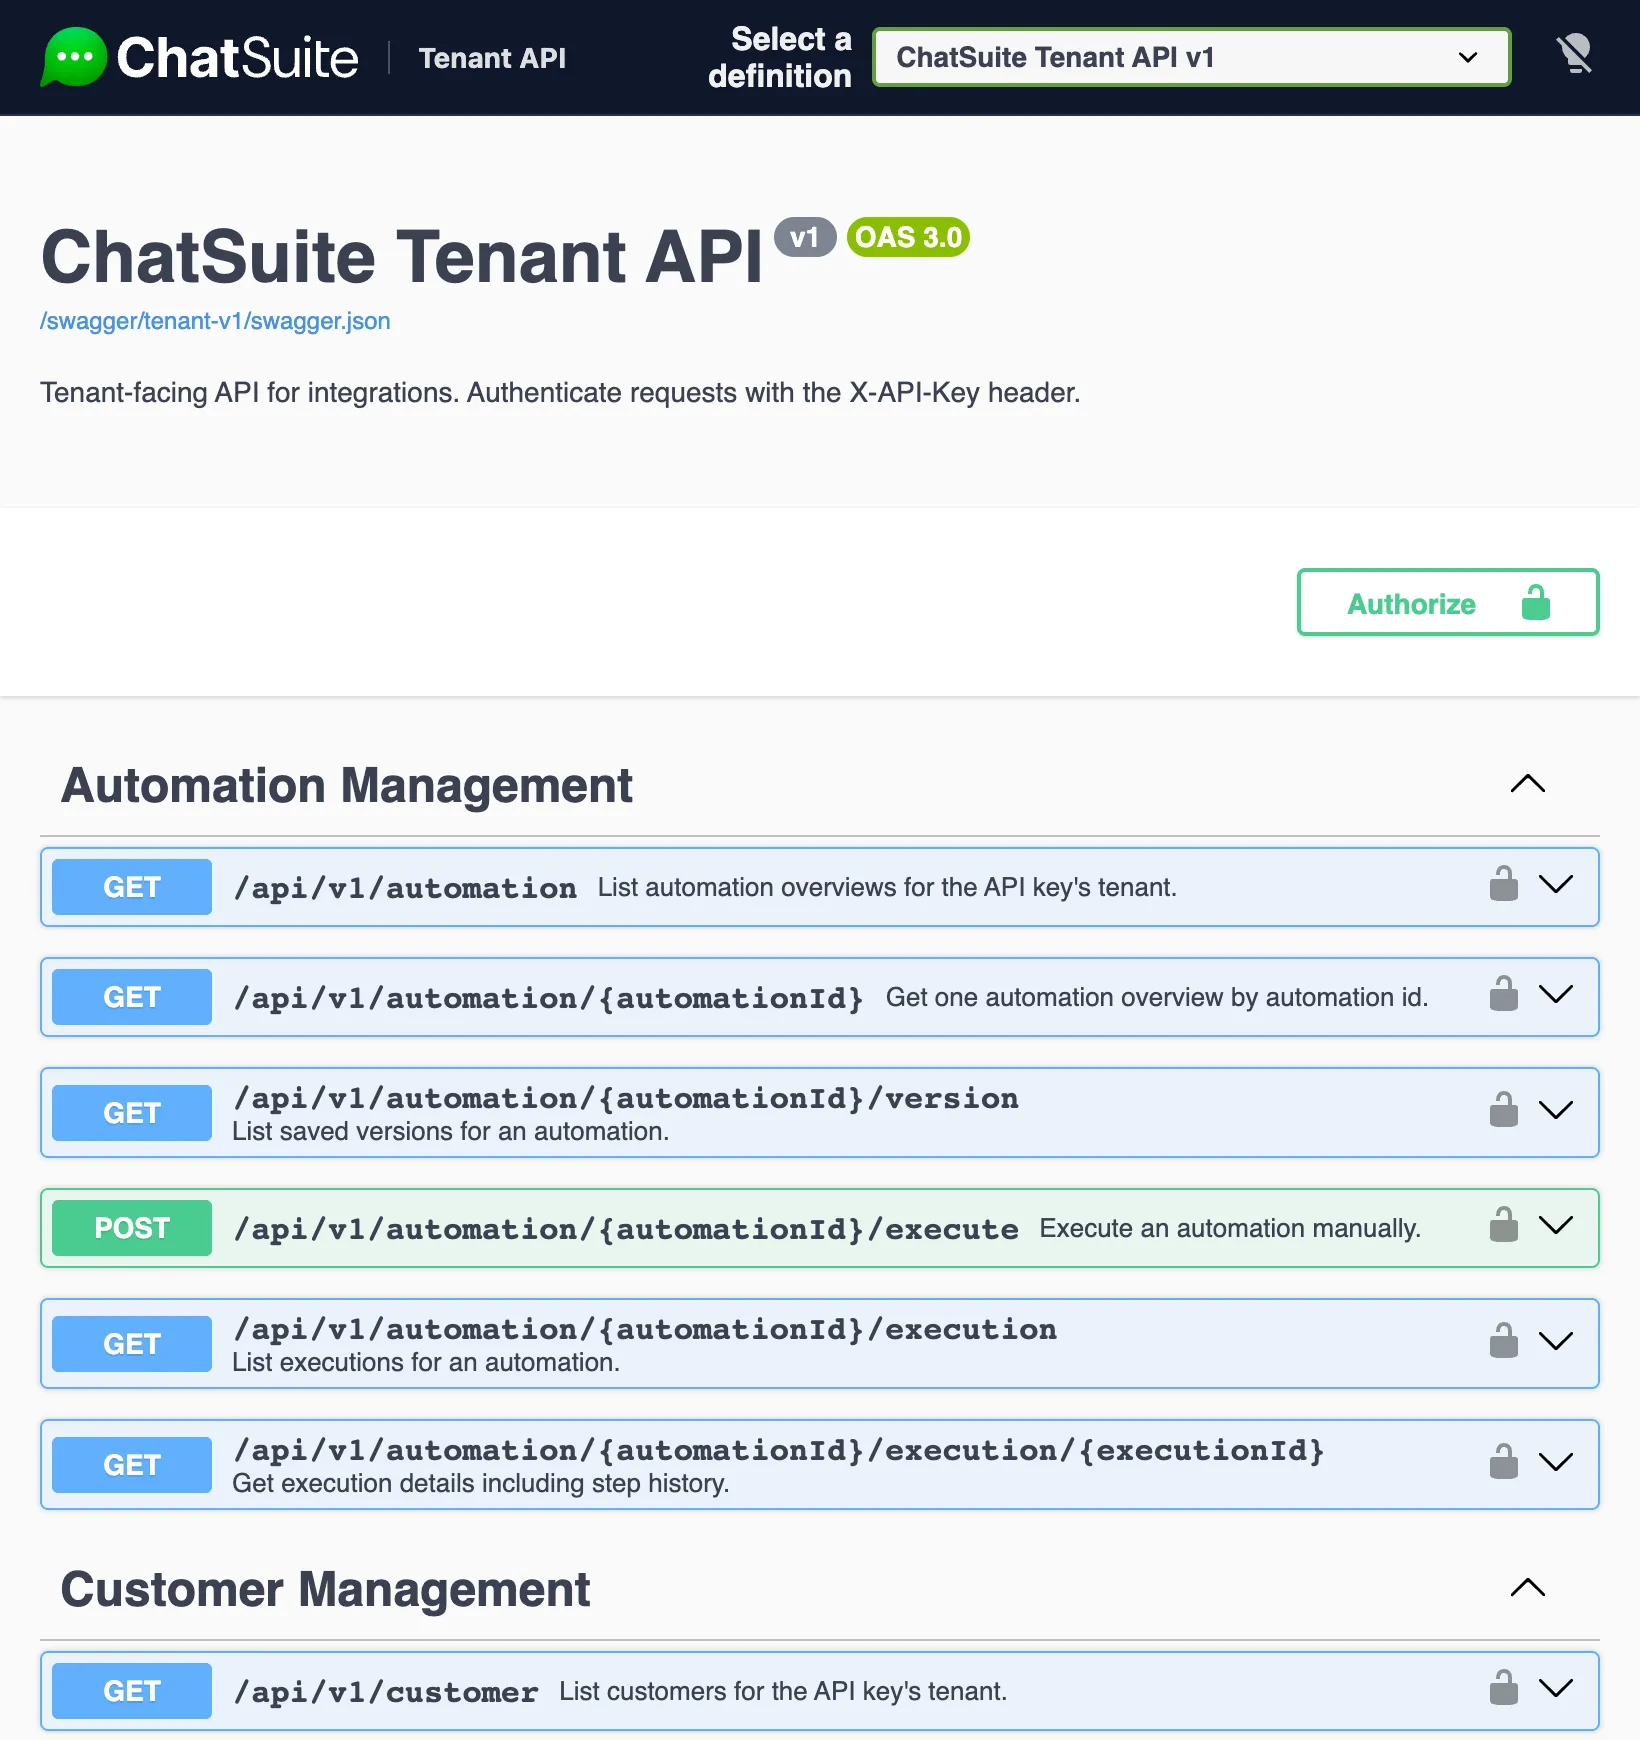Screen dimensions: 1640x1740
Task: Click the ChatSuite wordmark in the header
Action: pyautogui.click(x=237, y=57)
